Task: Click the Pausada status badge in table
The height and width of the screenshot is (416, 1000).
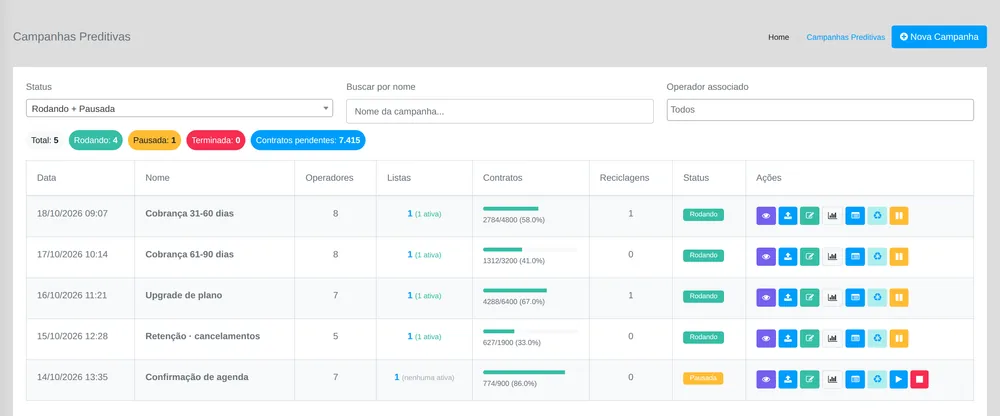Action: 703,378
